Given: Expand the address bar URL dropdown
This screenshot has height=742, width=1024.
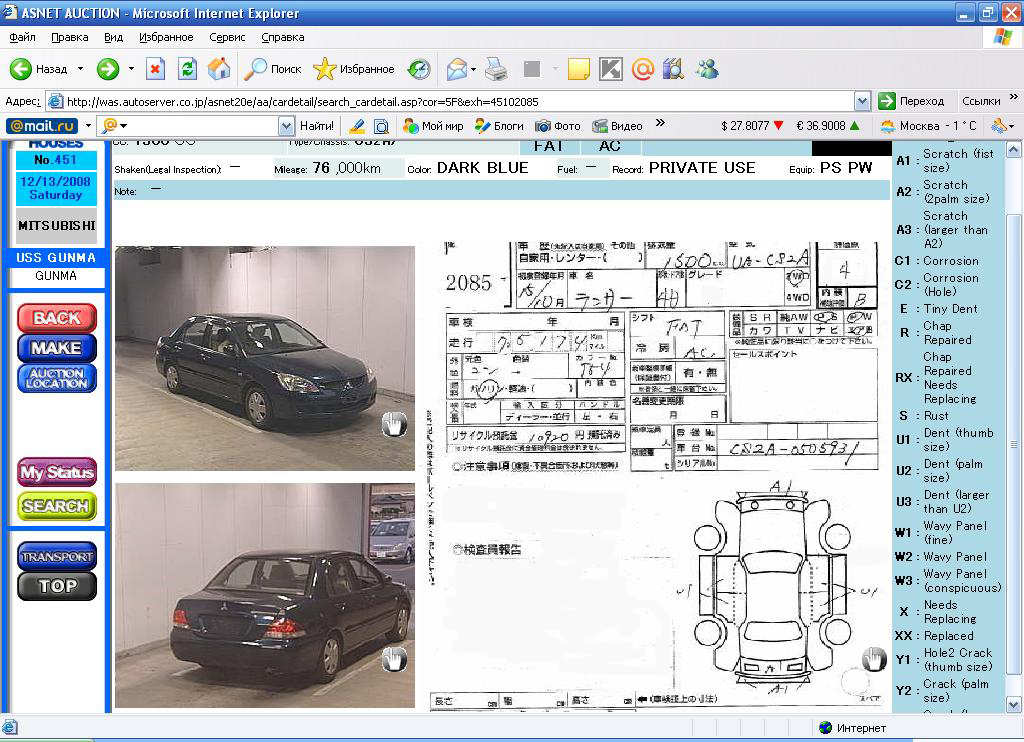Looking at the screenshot, I should [863, 101].
